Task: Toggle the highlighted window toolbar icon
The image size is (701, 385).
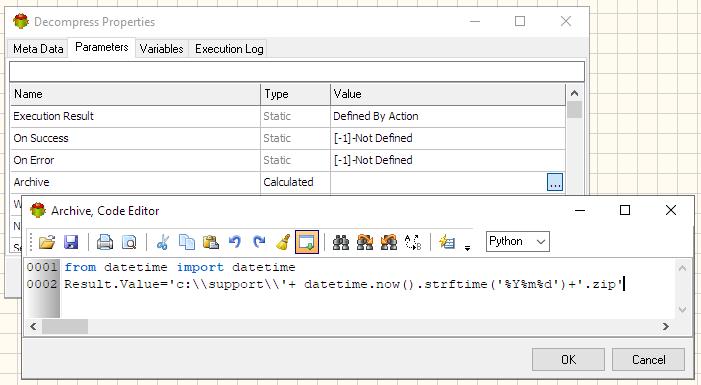Action: pos(307,242)
